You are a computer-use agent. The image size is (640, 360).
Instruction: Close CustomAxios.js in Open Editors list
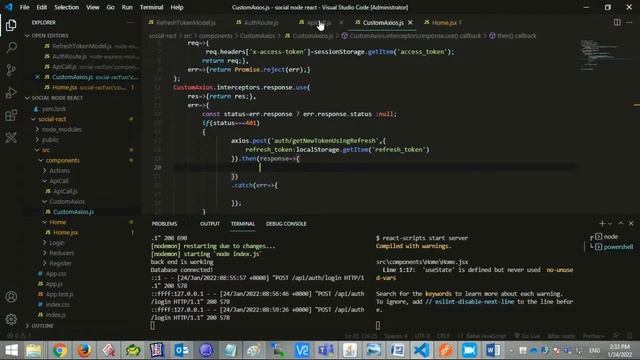[x=37, y=77]
